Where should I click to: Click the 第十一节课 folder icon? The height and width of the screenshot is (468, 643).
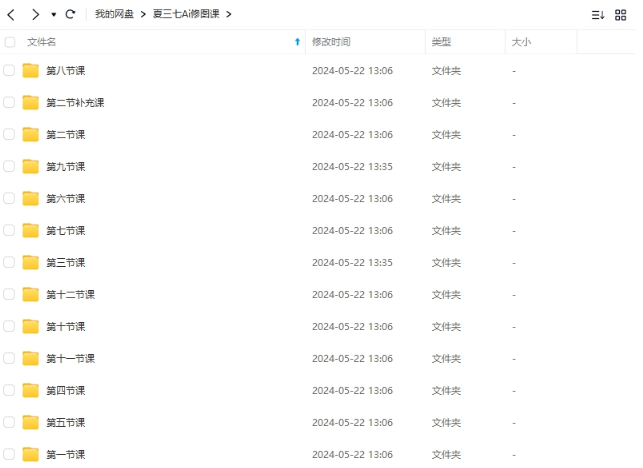(30, 358)
